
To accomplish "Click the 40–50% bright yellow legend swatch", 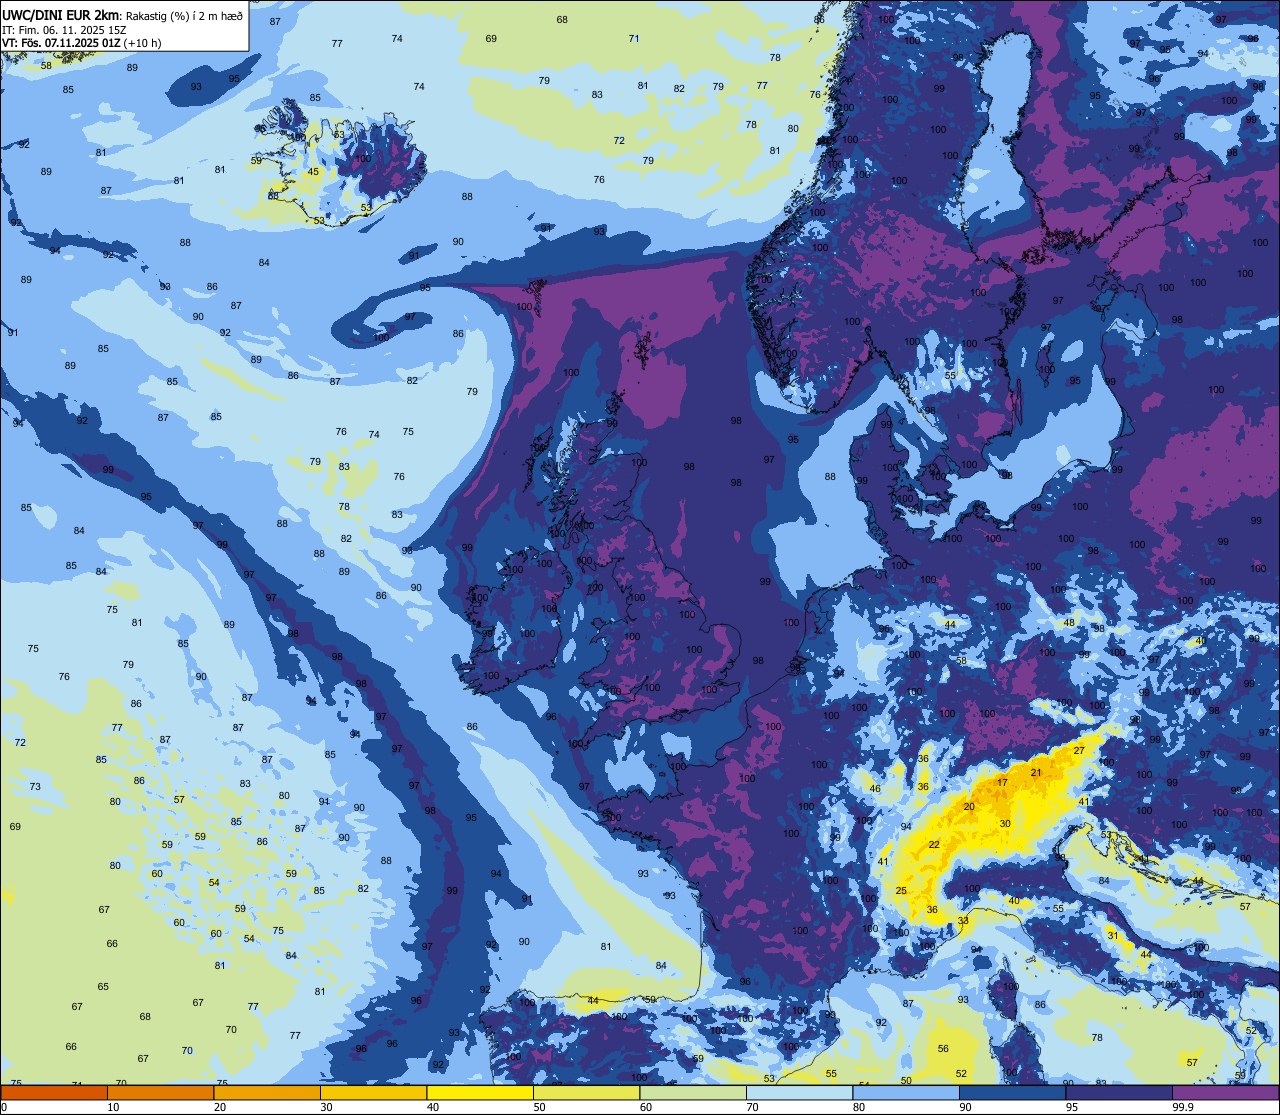I will (480, 1093).
